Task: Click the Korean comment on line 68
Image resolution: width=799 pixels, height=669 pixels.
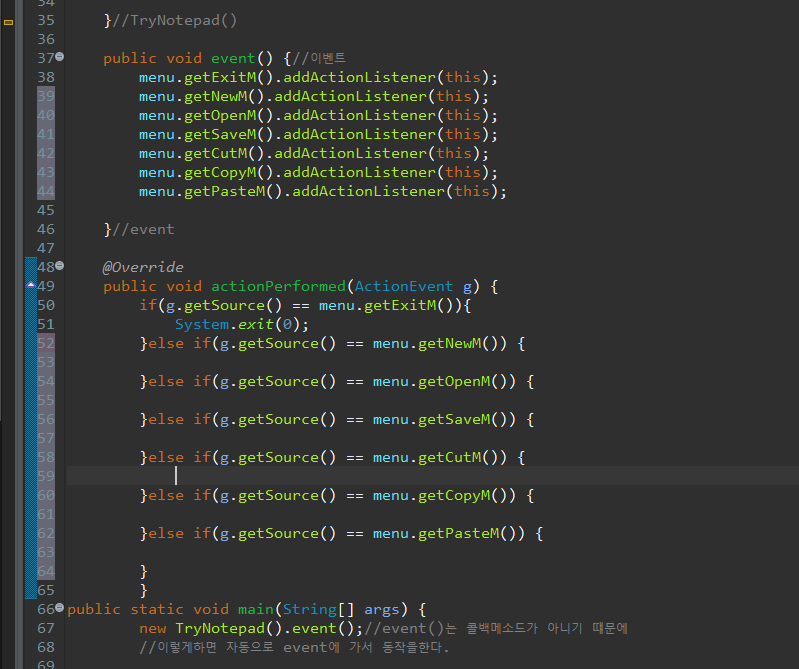Action: click(295, 647)
